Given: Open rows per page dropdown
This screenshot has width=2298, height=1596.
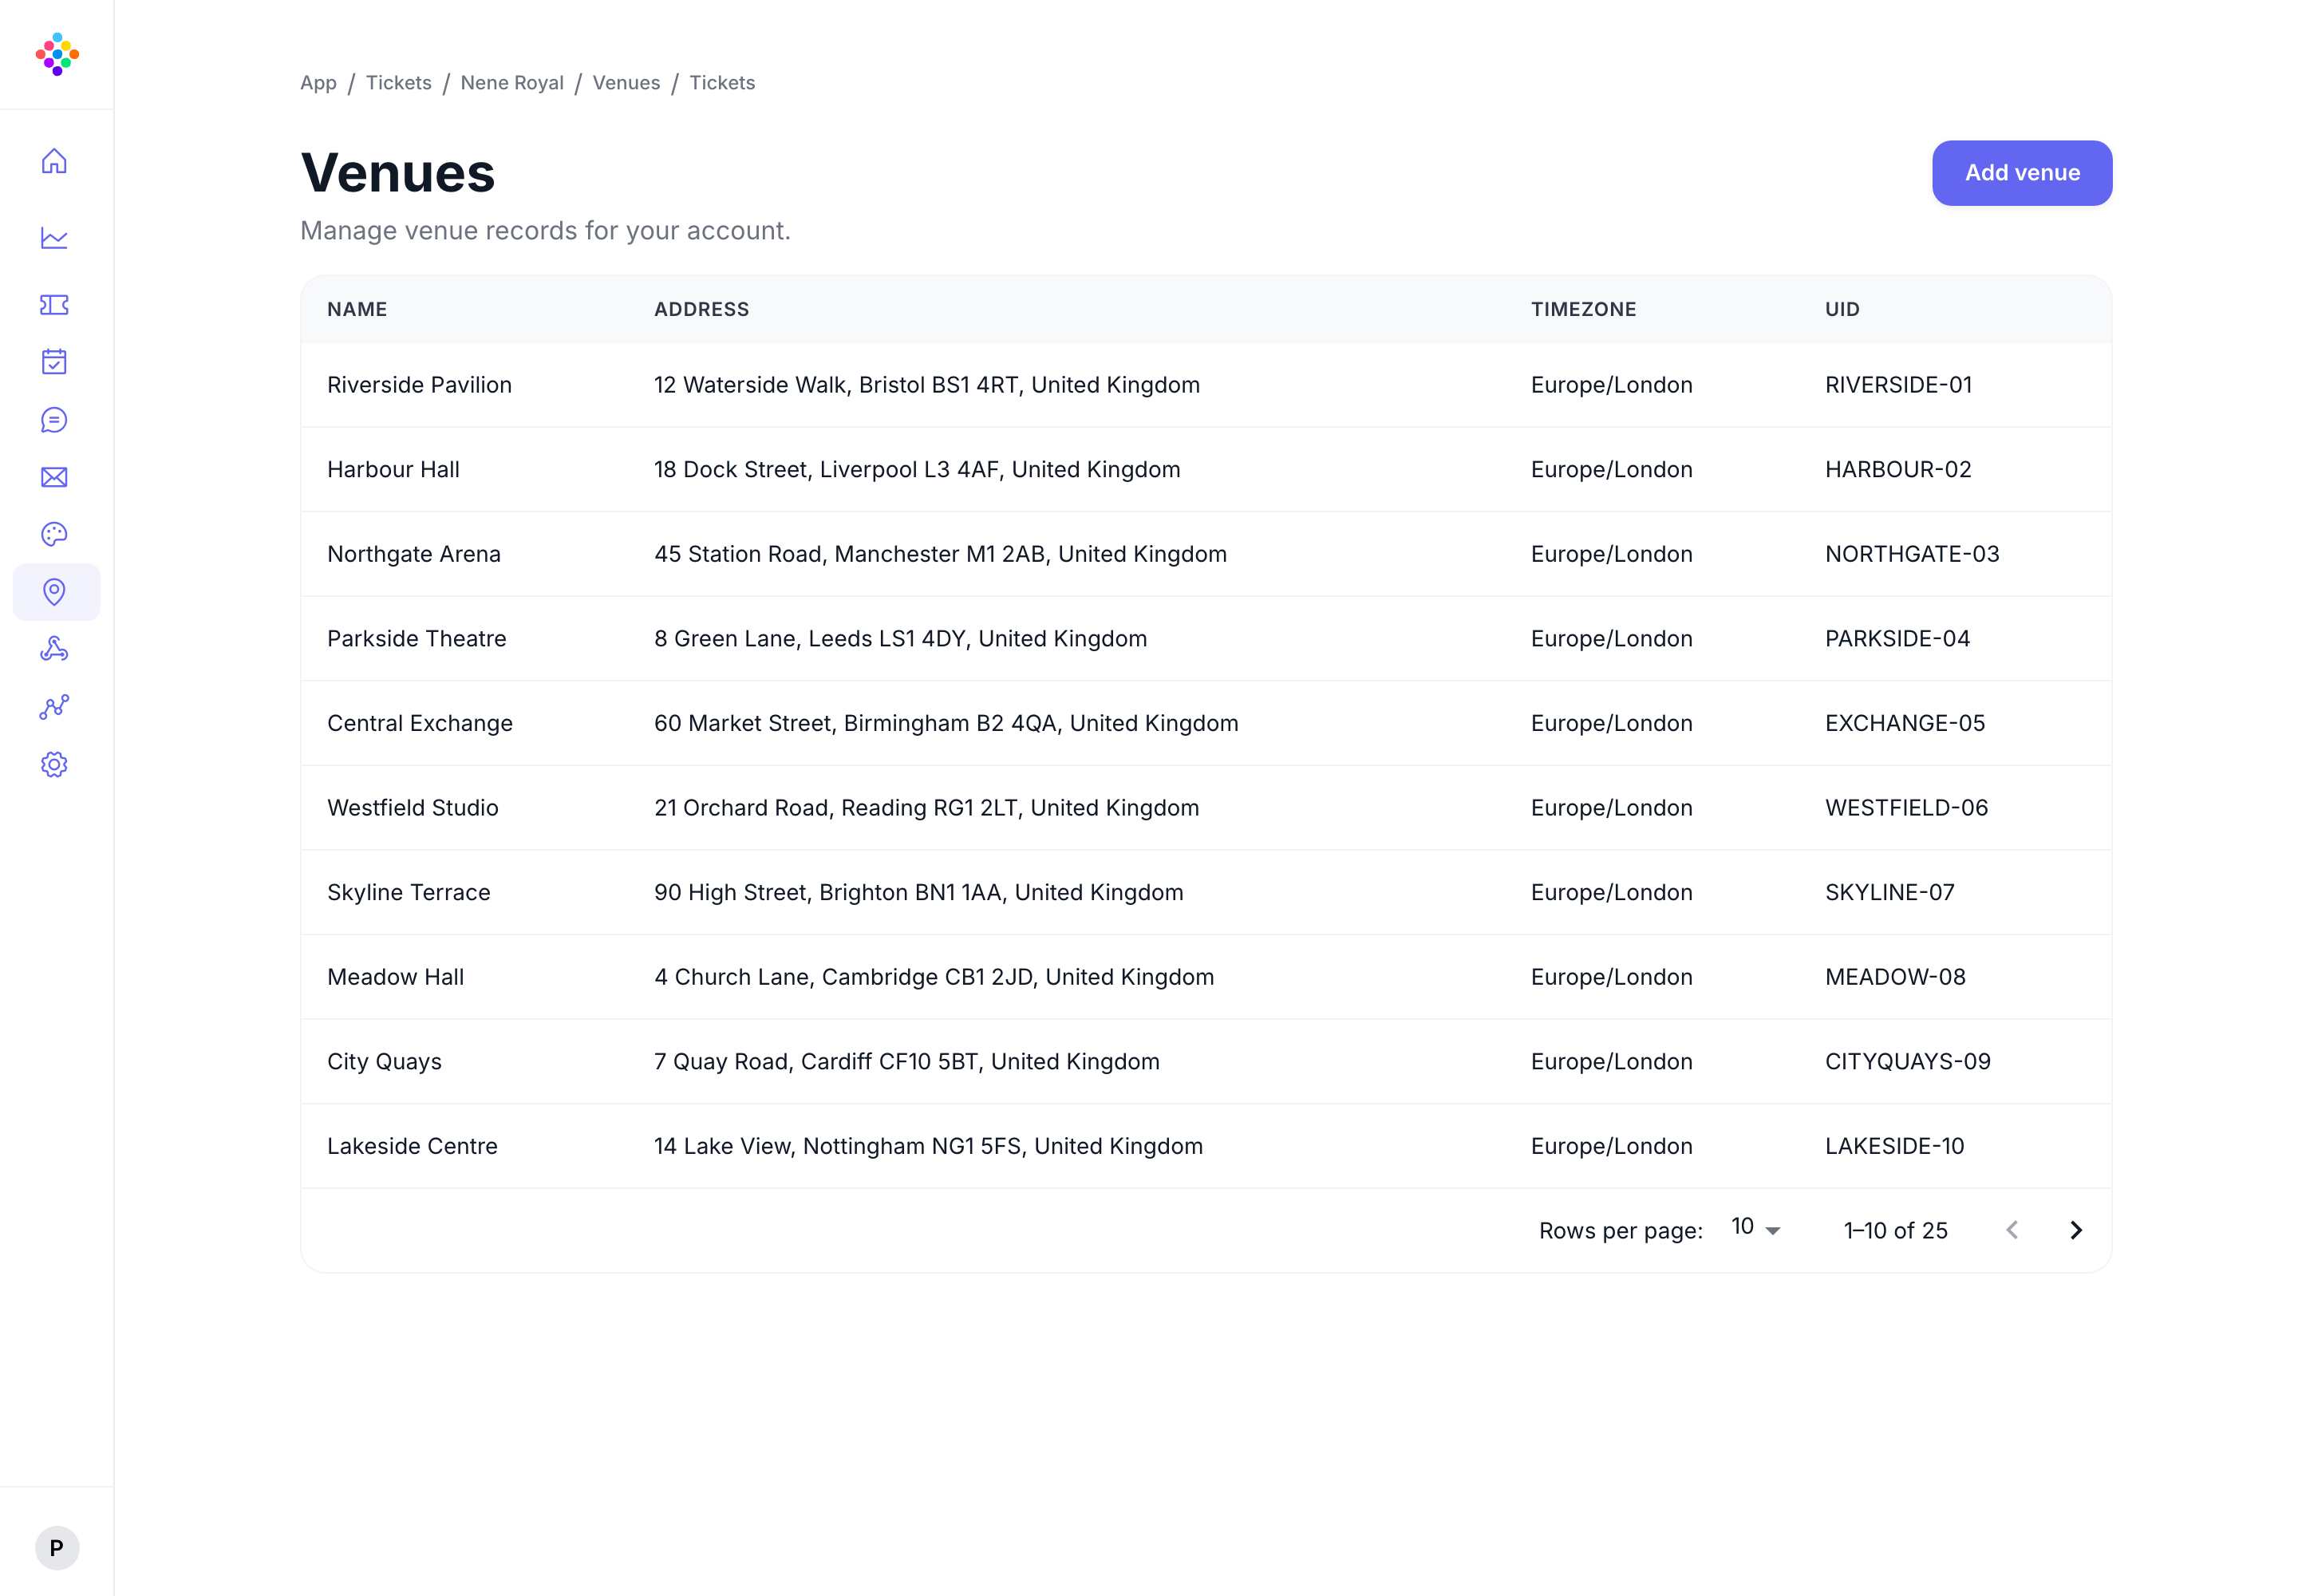Looking at the screenshot, I should (1756, 1228).
